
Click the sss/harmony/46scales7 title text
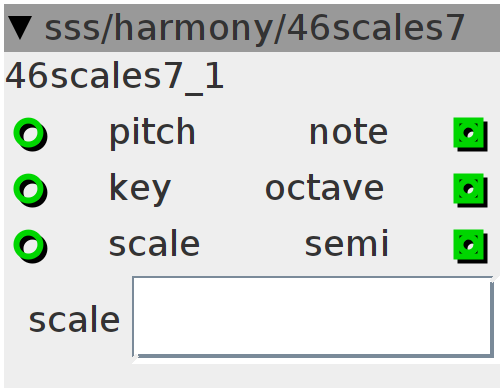254,28
